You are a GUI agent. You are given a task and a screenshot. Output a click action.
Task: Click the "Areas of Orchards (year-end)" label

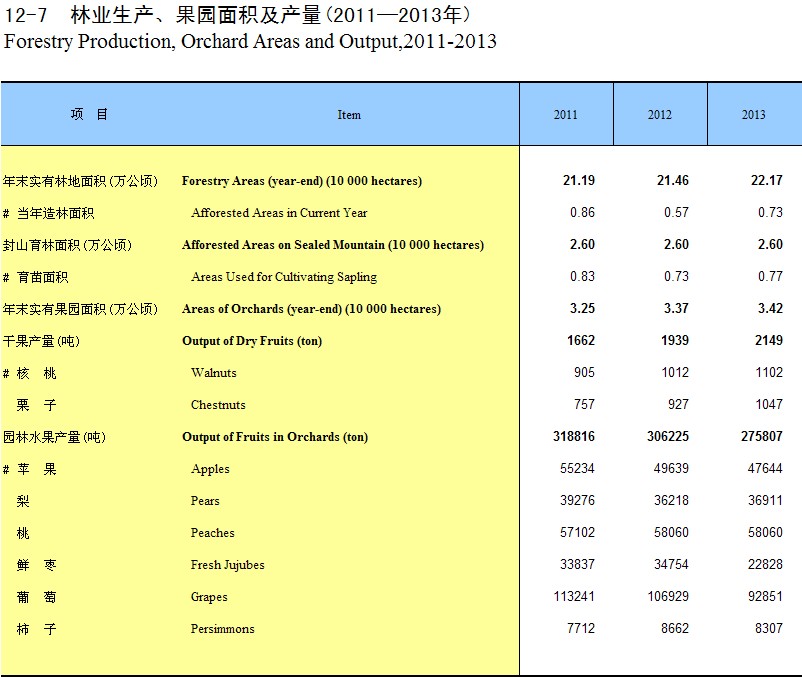[311, 309]
